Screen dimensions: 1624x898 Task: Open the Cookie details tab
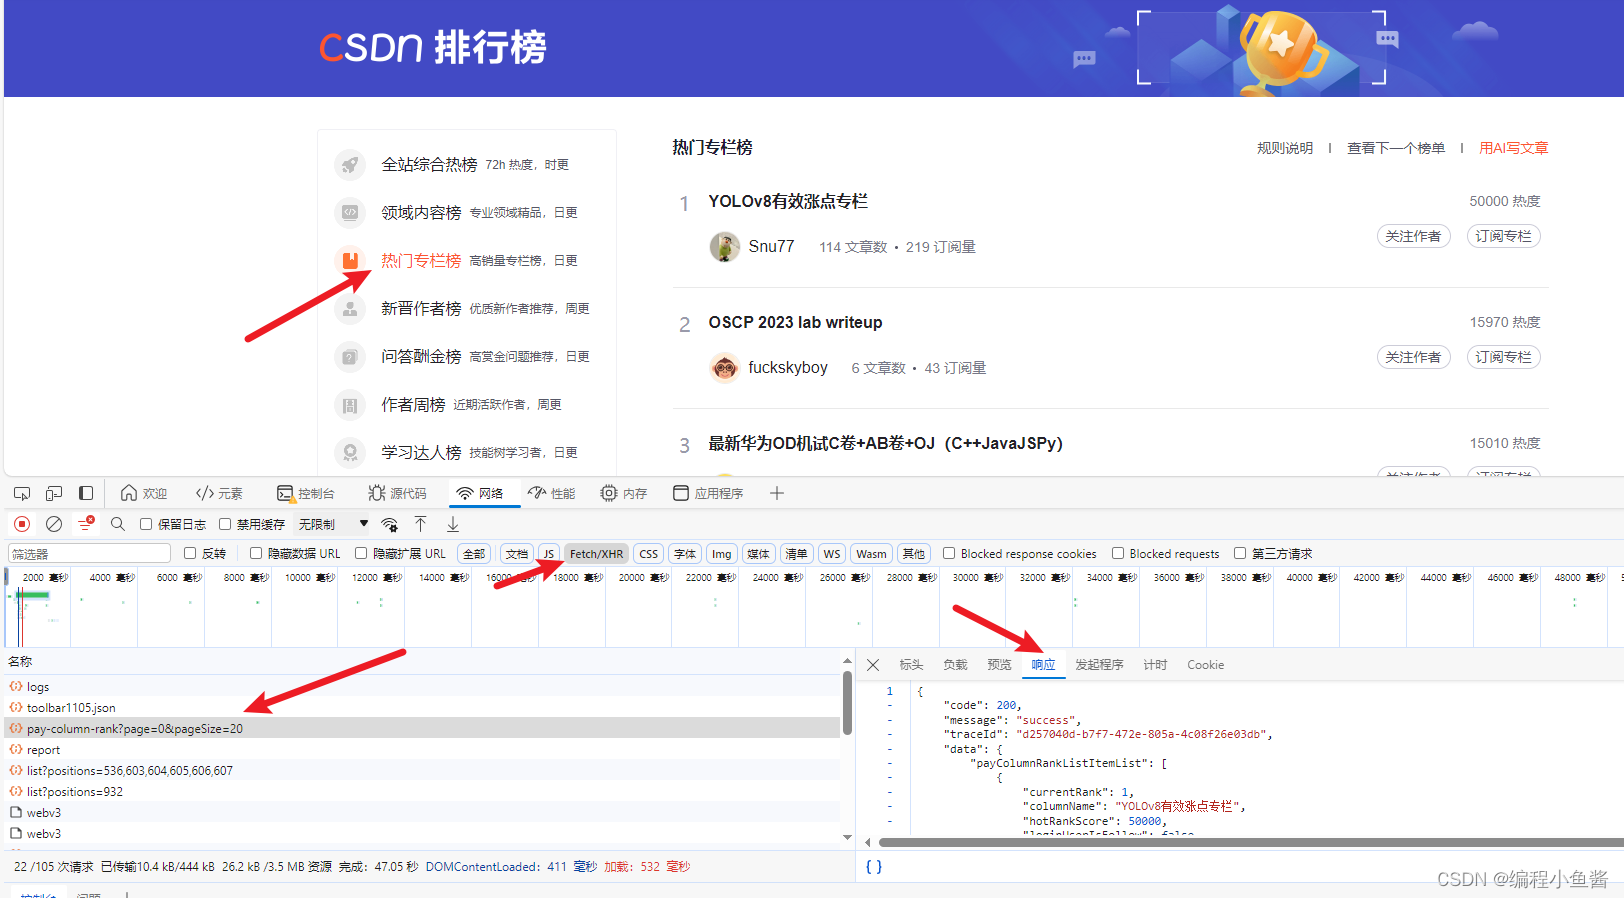point(1205,664)
